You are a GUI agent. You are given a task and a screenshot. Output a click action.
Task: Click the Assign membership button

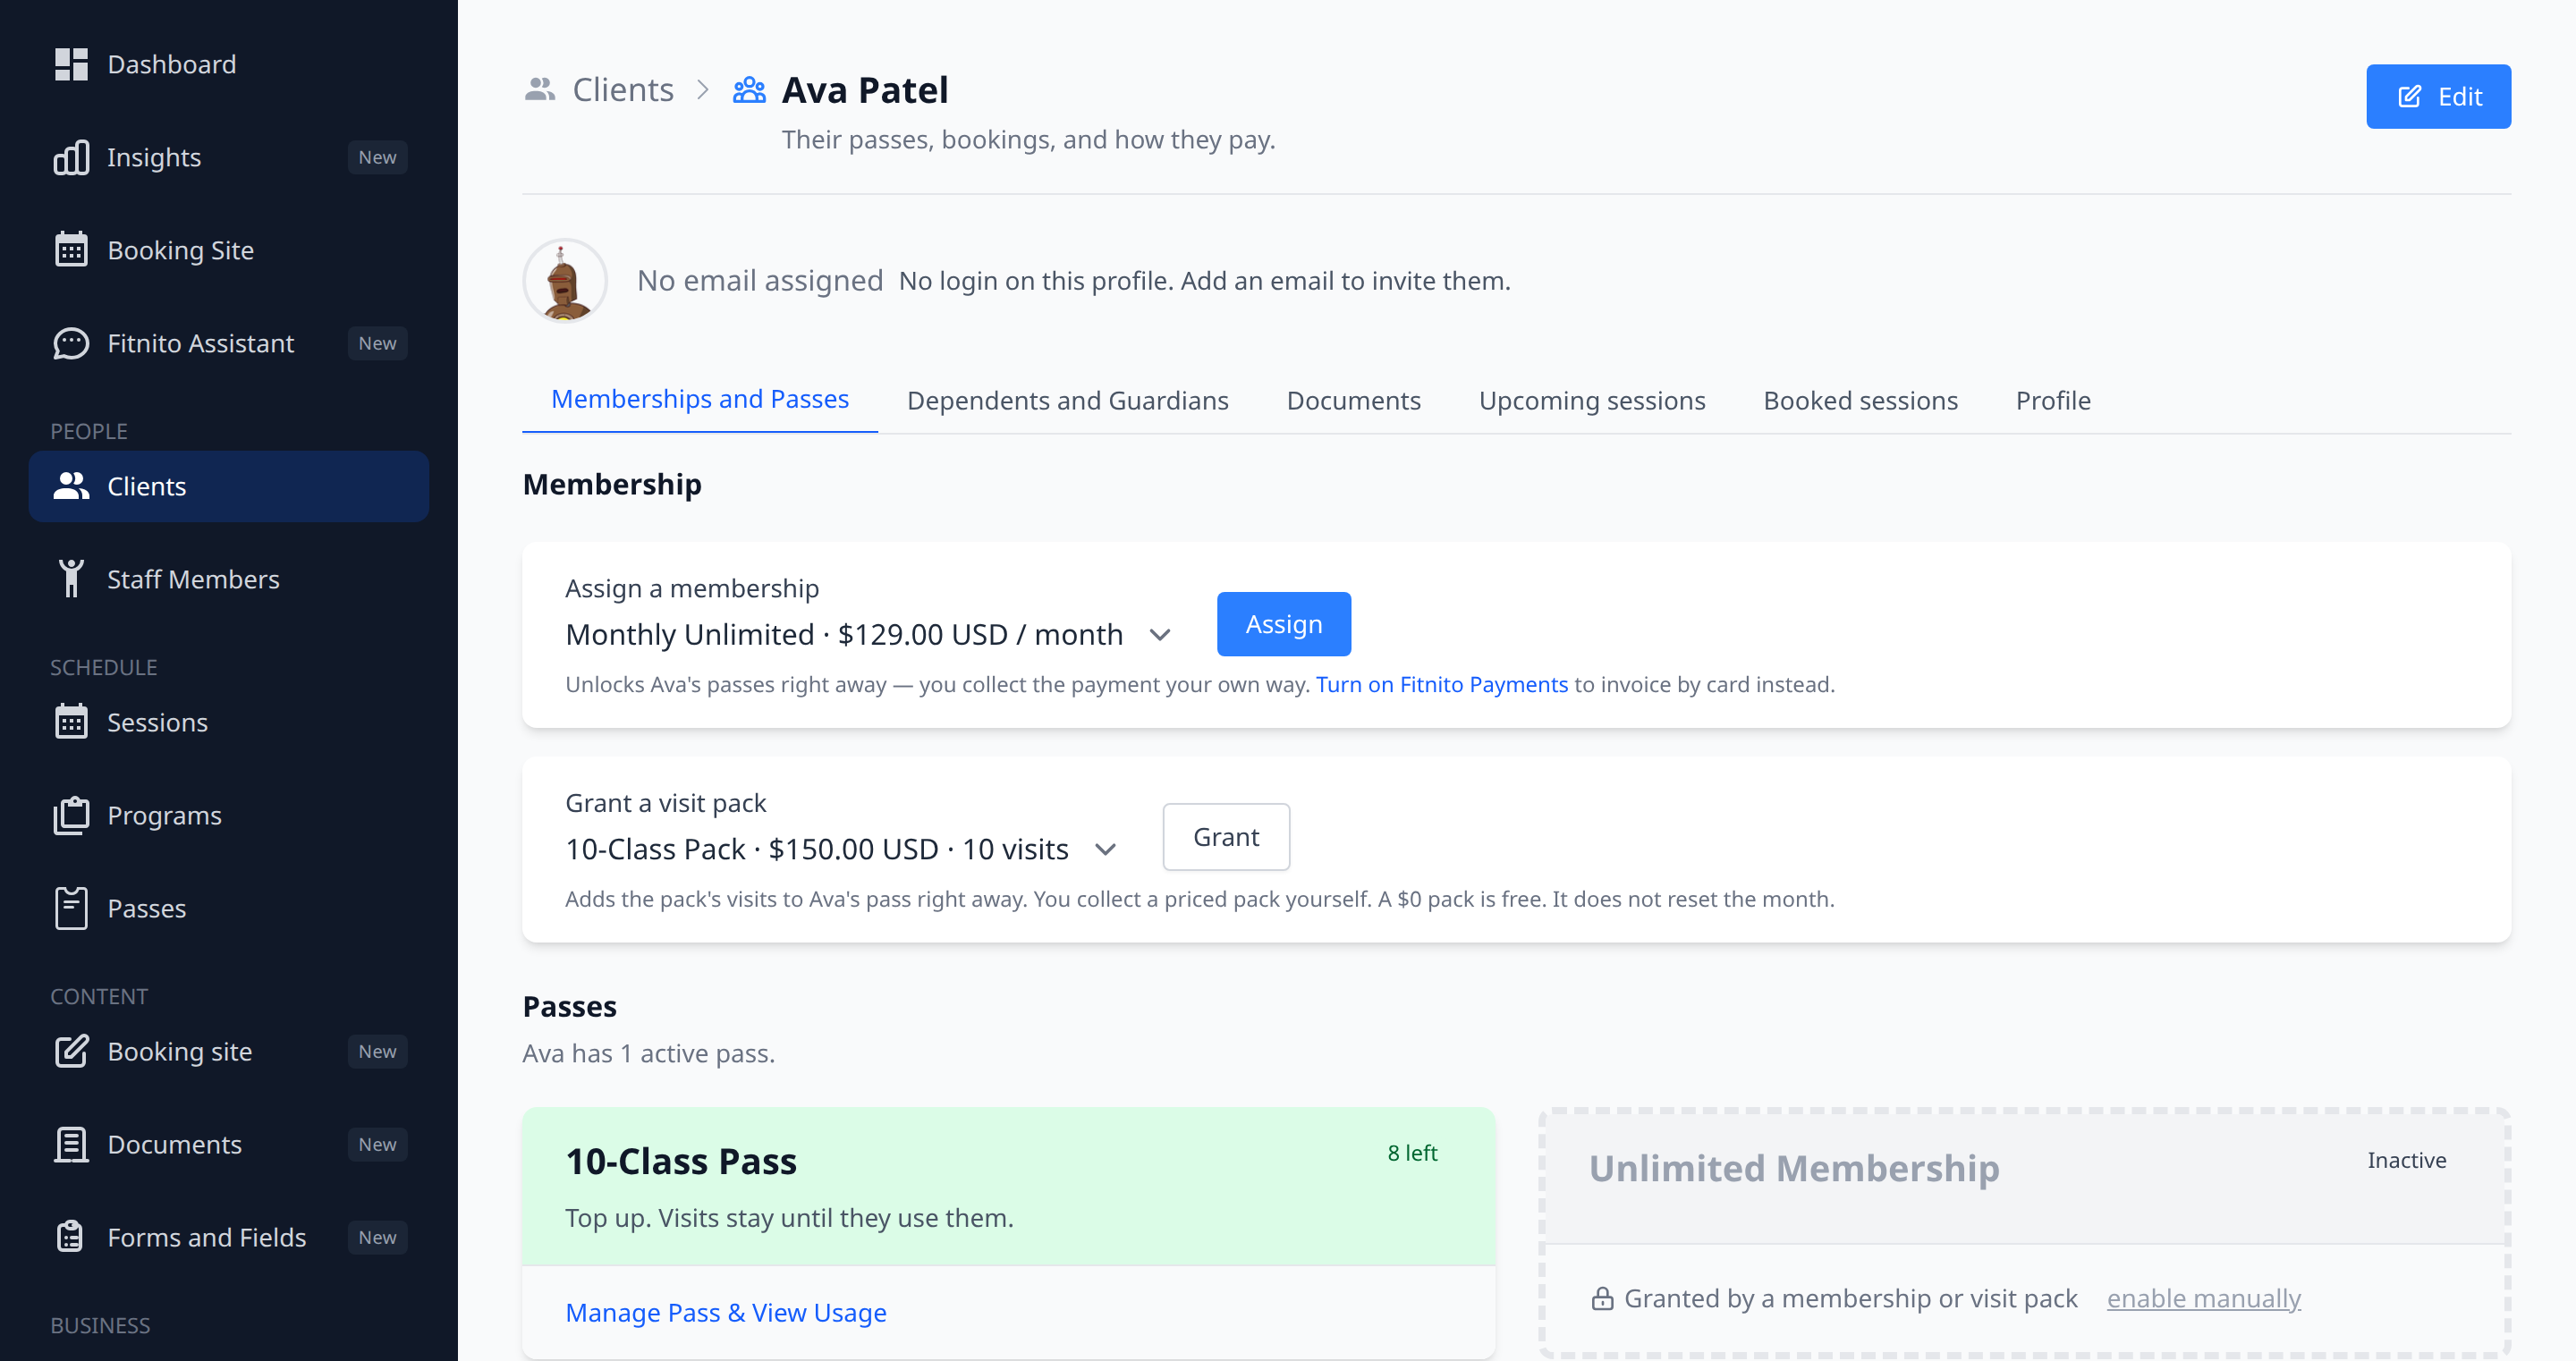point(1283,624)
